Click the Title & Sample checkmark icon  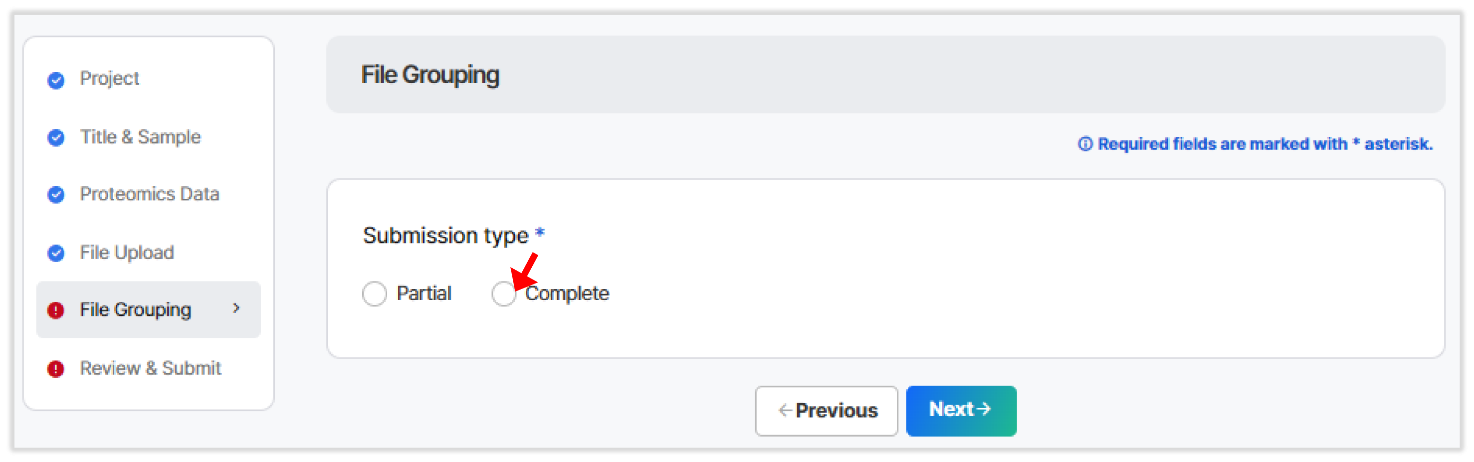pos(56,138)
